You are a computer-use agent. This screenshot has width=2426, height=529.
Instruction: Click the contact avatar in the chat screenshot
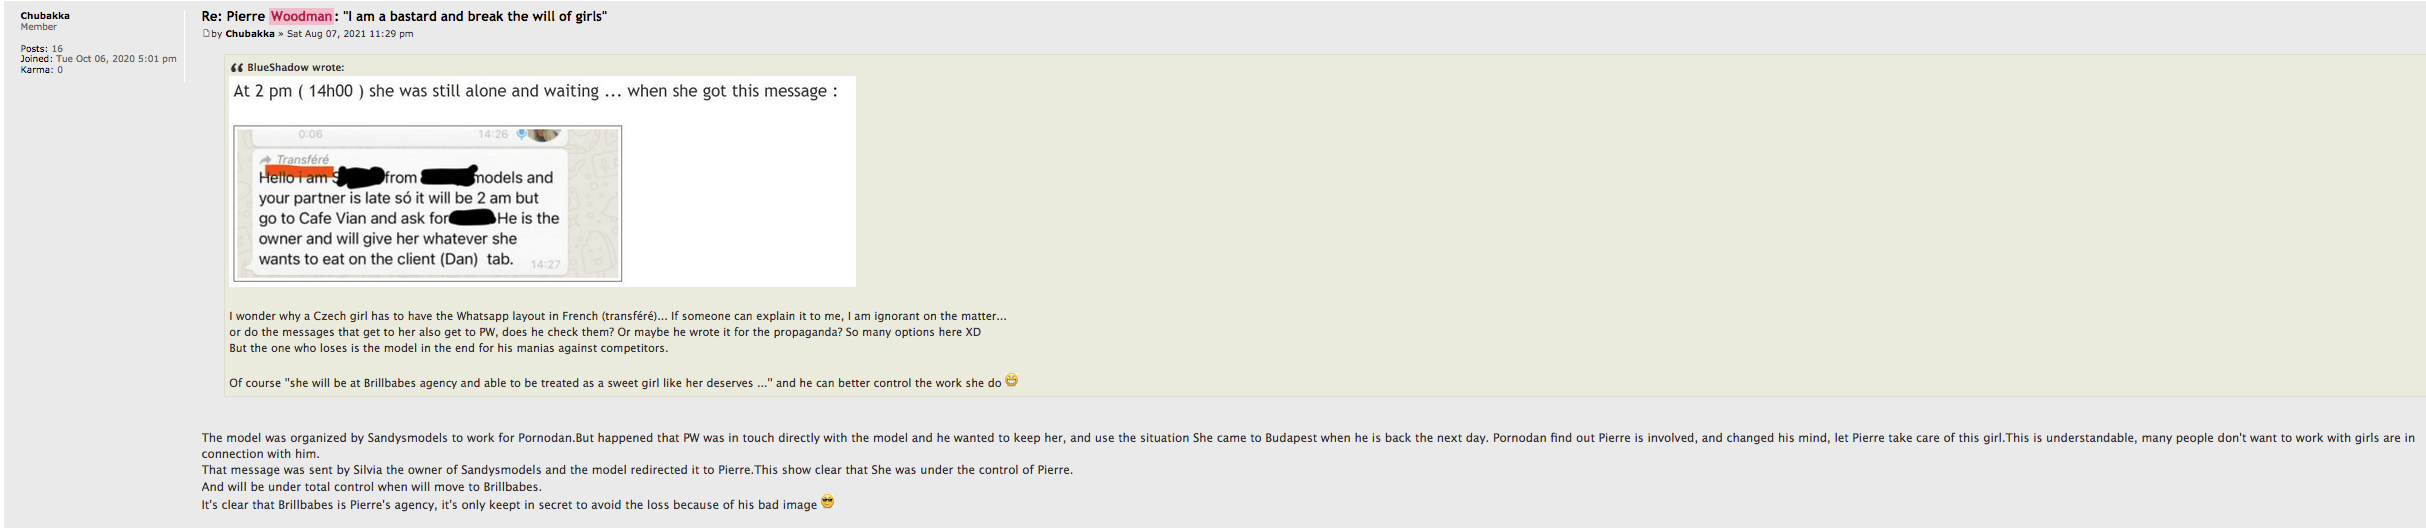click(x=543, y=134)
